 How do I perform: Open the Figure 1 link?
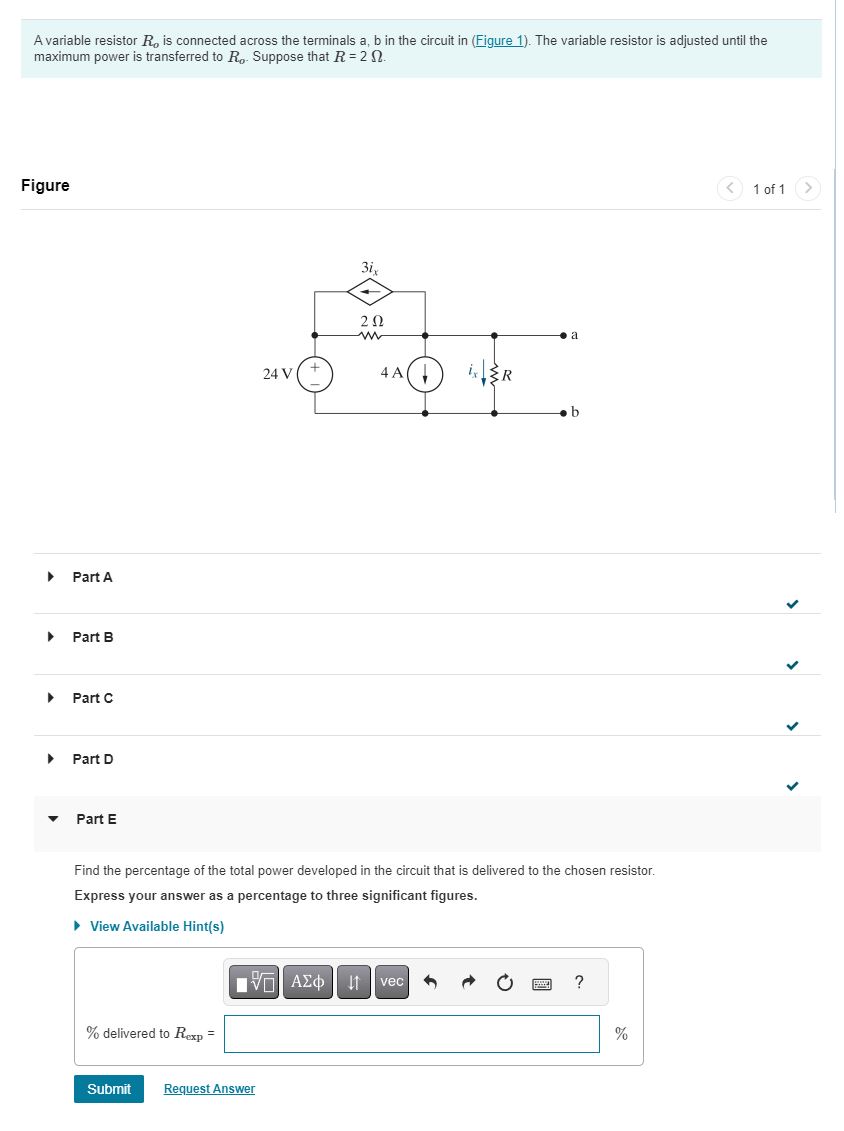[499, 40]
